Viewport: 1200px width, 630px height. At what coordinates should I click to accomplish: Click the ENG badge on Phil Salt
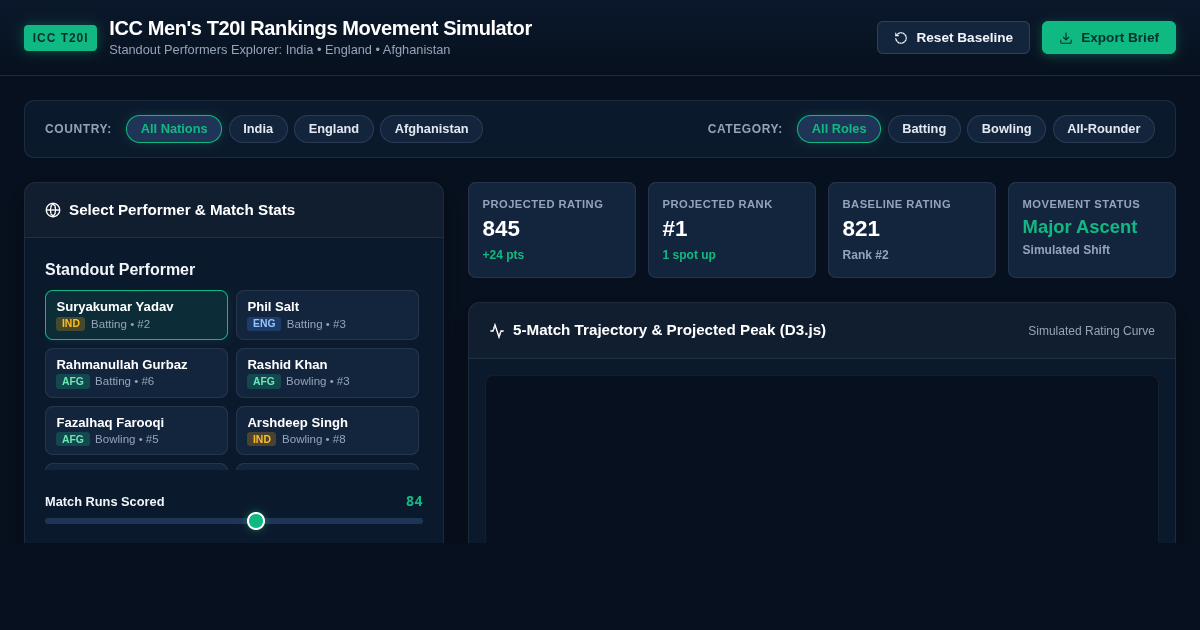tap(264, 324)
